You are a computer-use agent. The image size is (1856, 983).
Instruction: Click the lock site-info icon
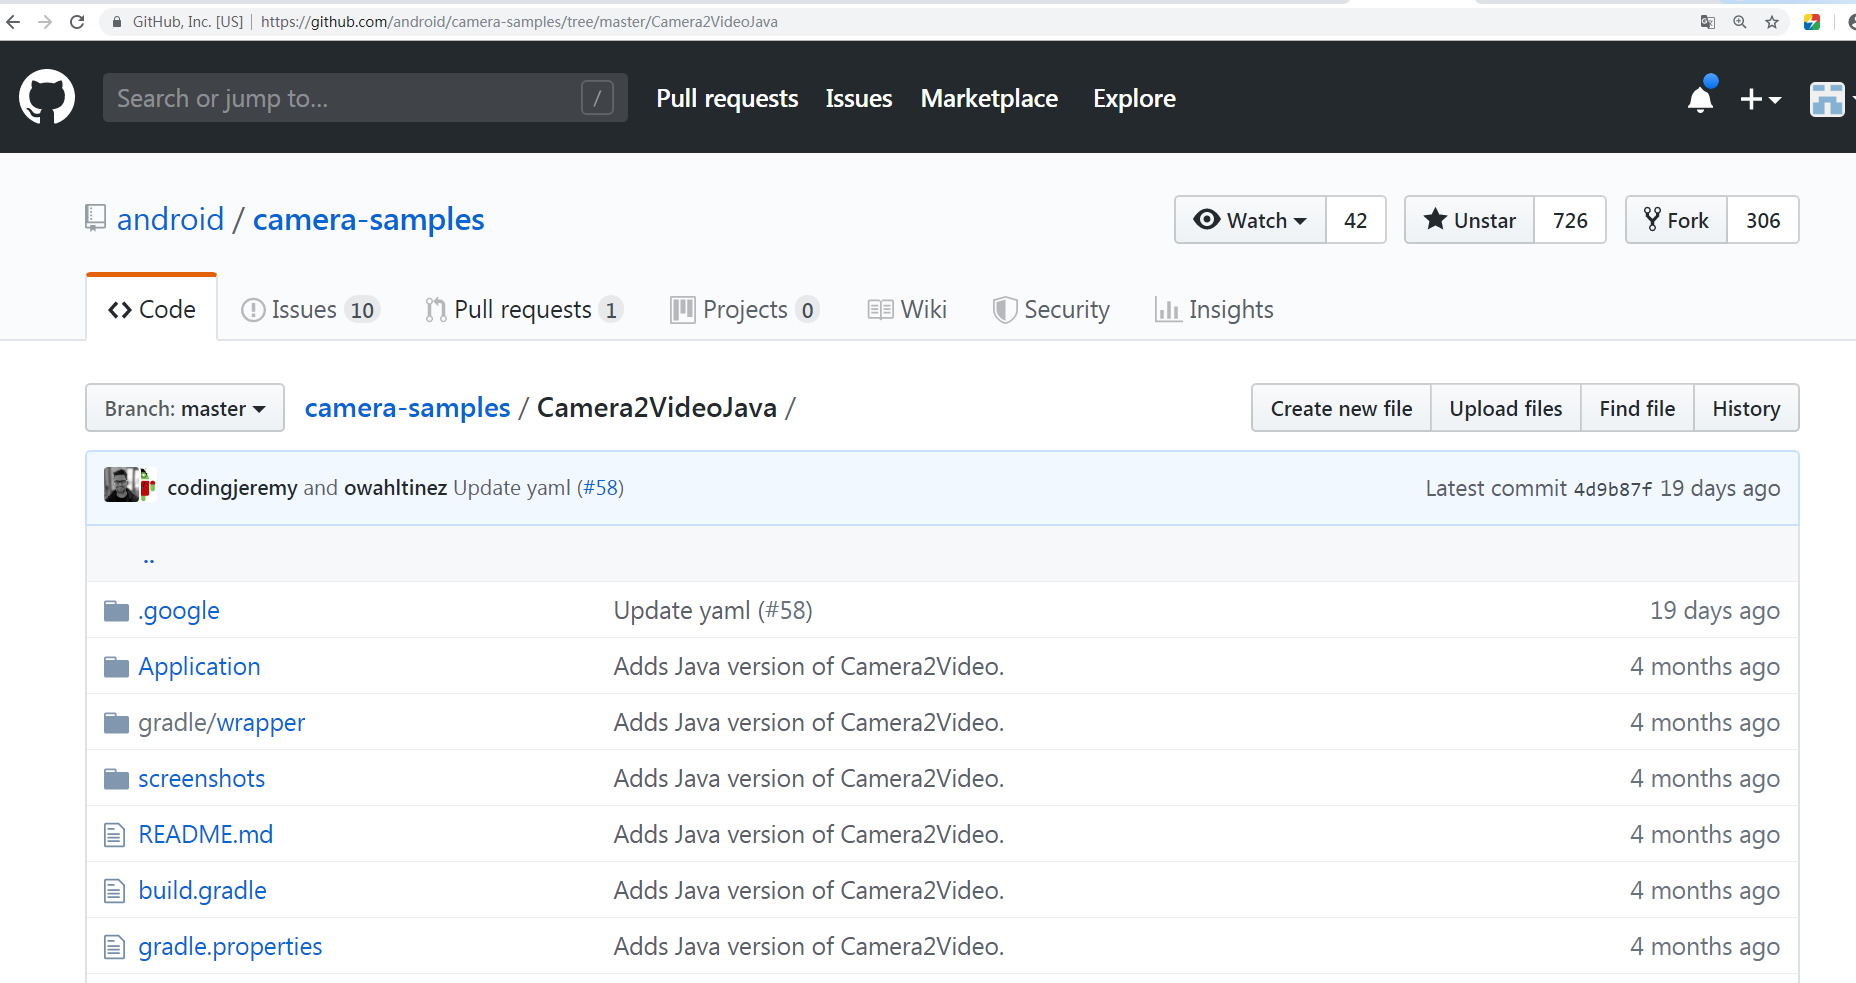click(117, 22)
